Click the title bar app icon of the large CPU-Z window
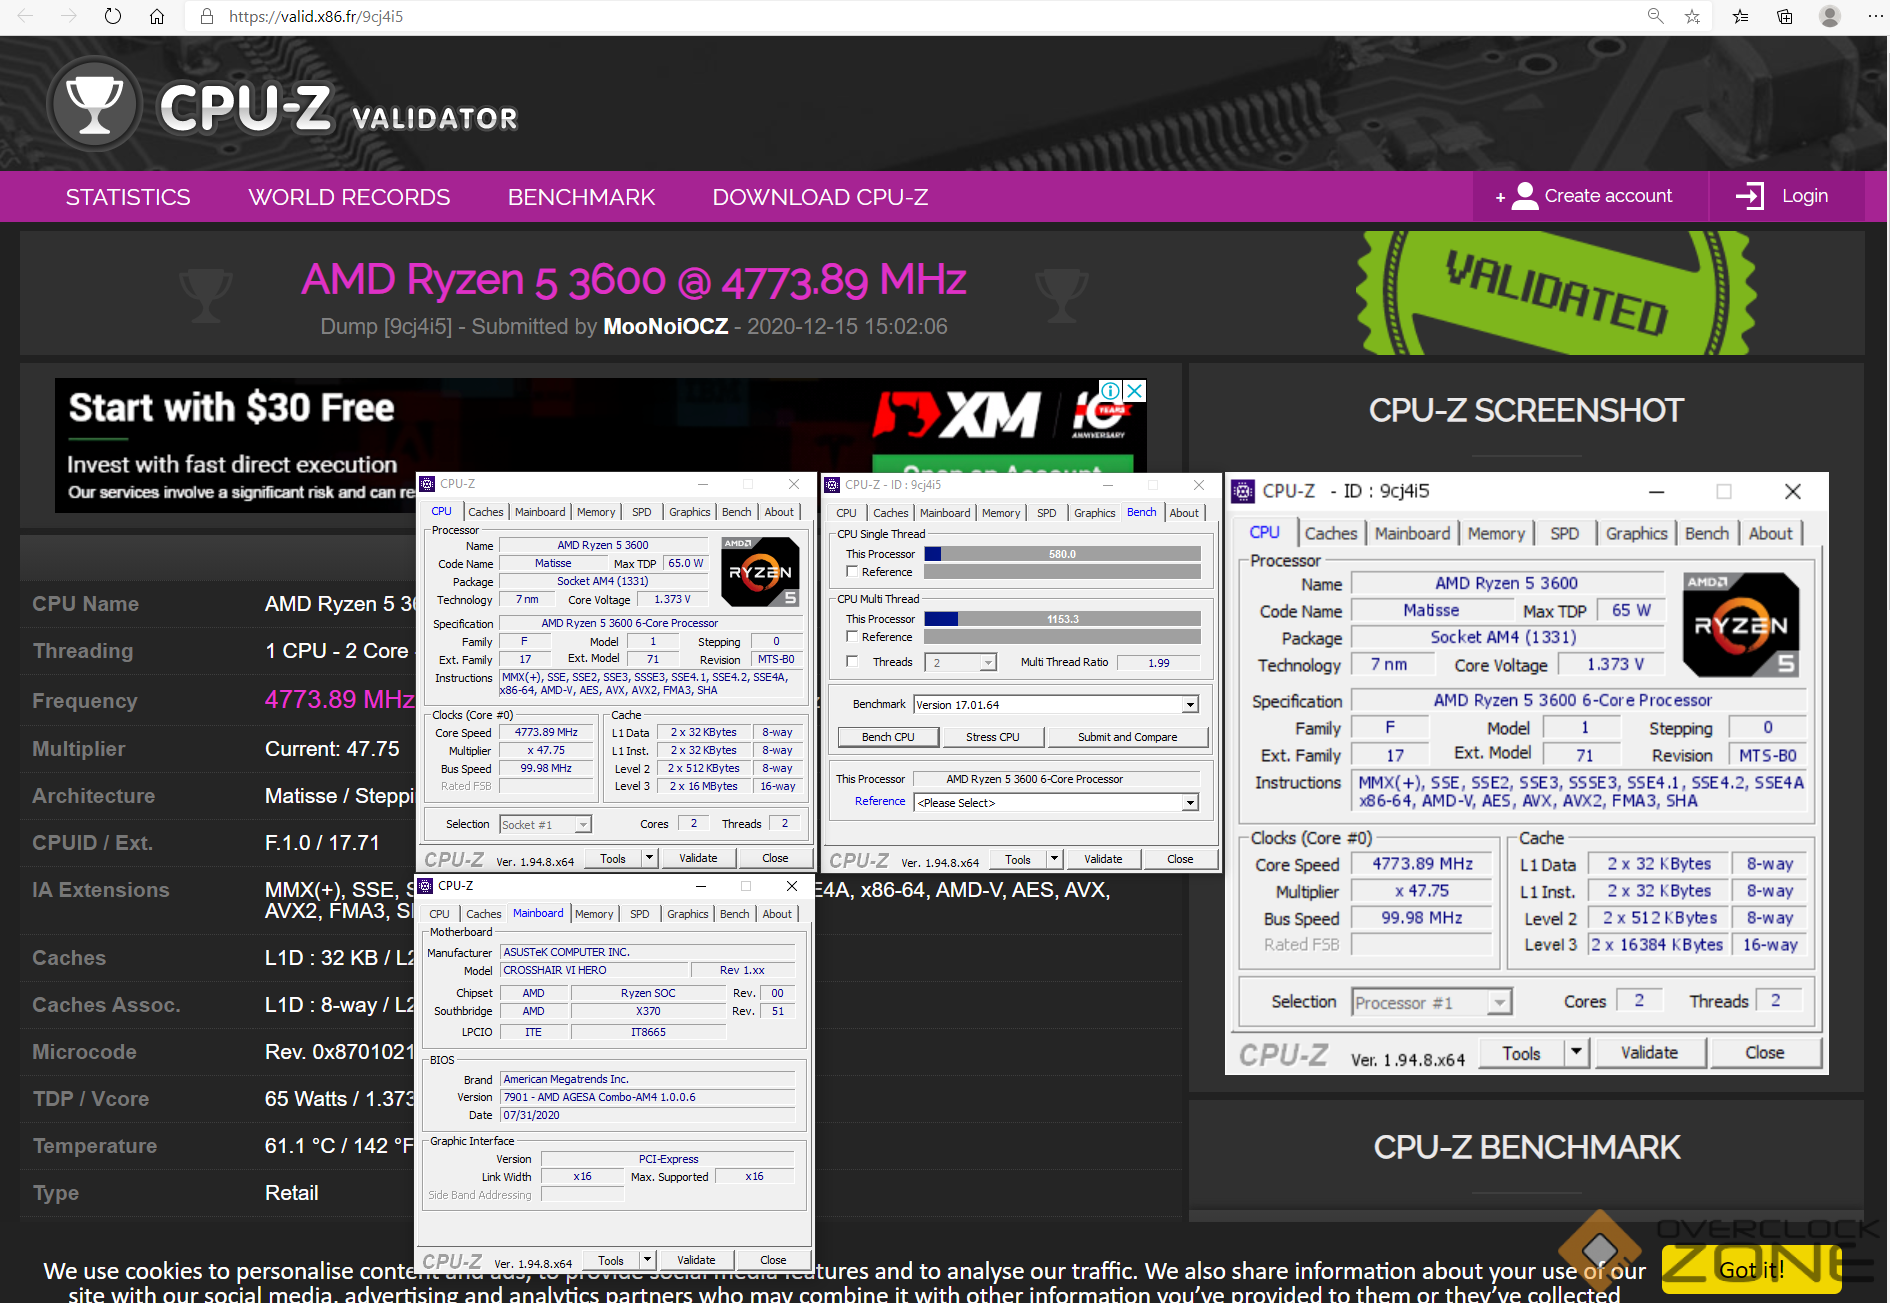Image resolution: width=1890 pixels, height=1303 pixels. (1243, 491)
